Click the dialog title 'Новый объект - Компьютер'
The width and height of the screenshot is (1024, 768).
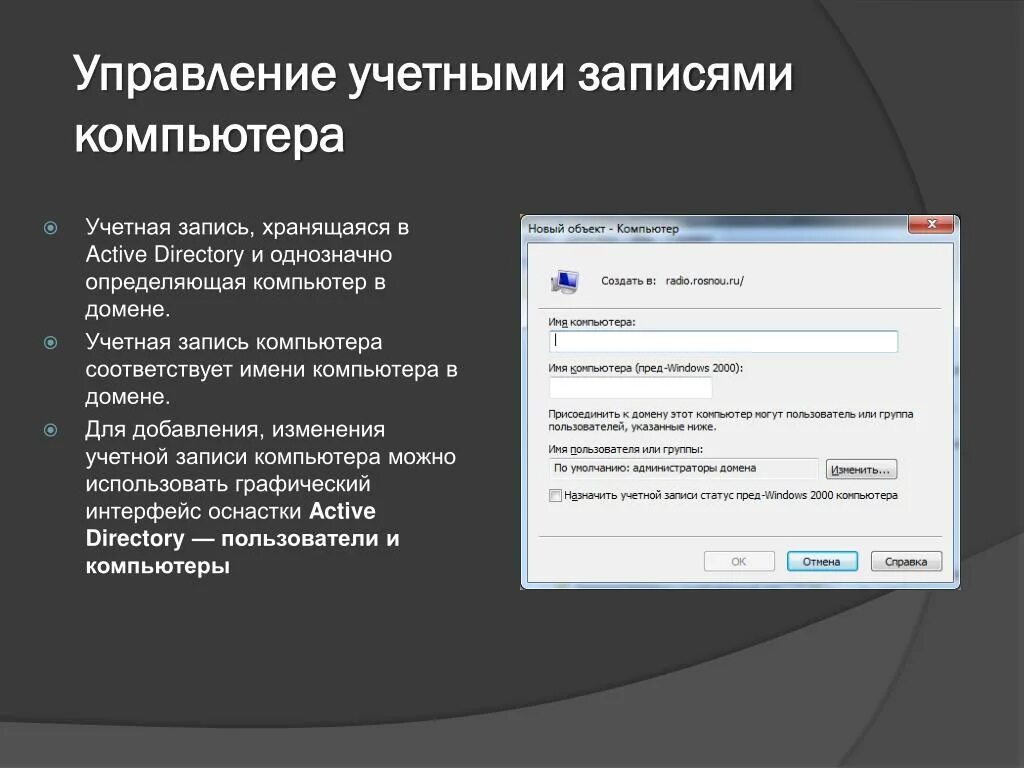point(603,229)
